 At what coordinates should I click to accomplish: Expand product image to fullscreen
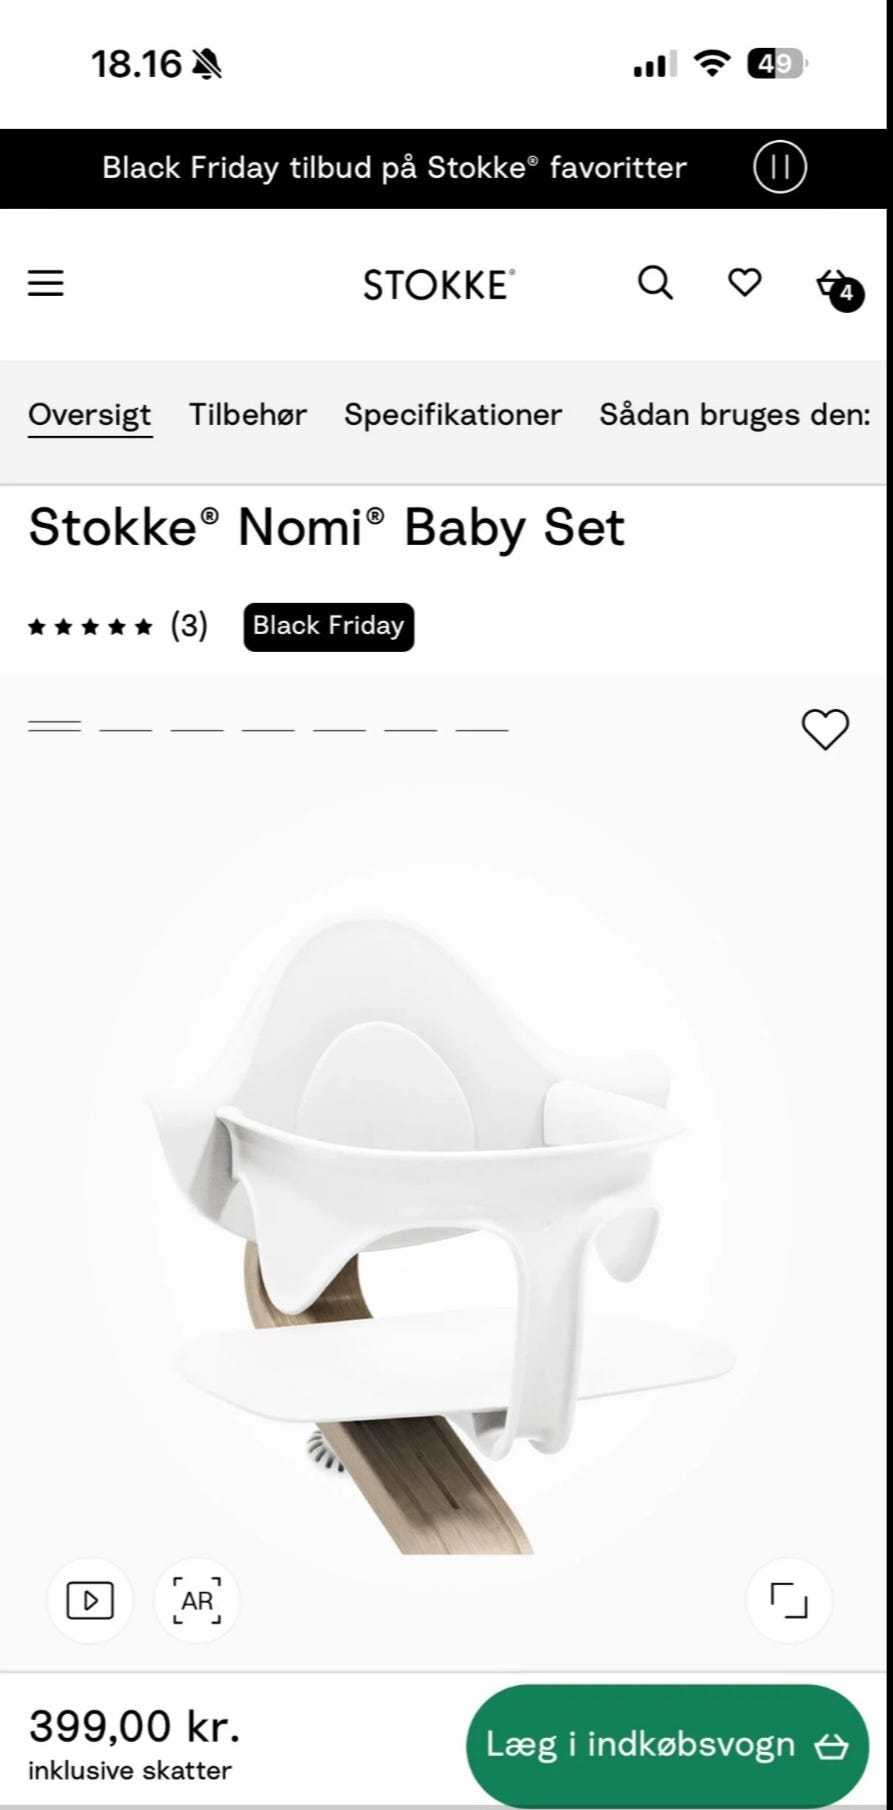coord(789,1600)
